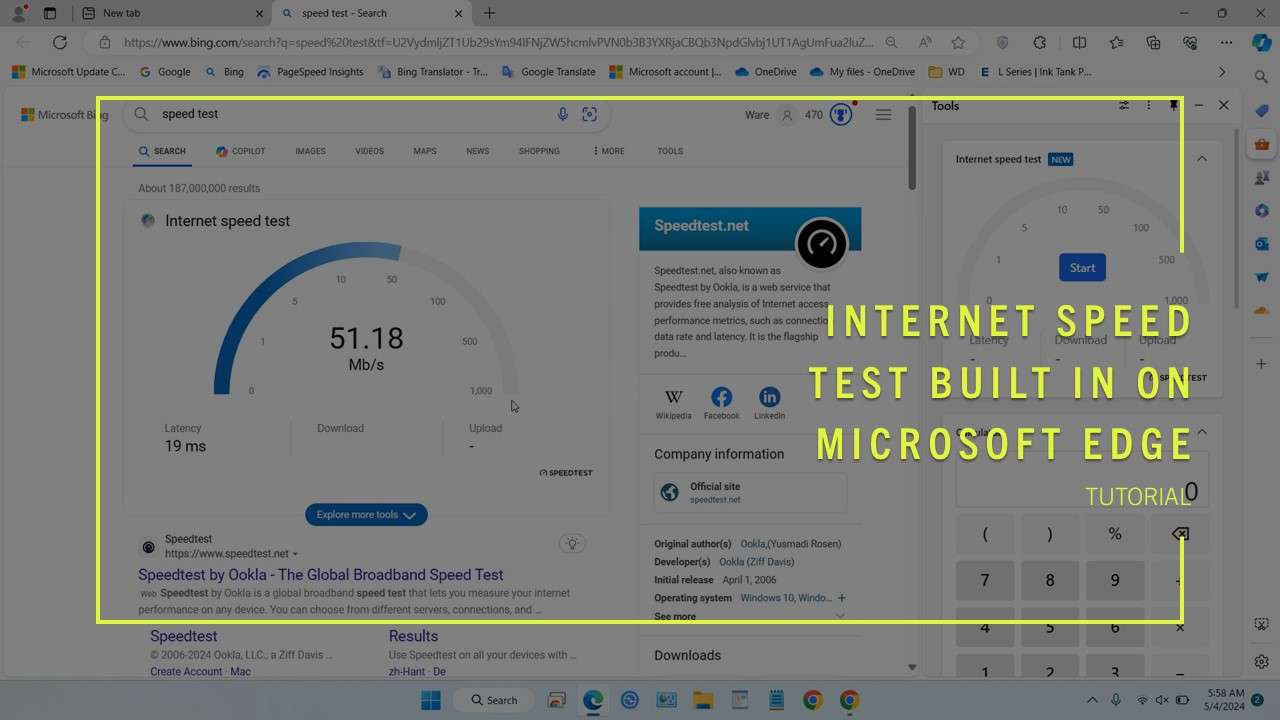The height and width of the screenshot is (720, 1280).
Task: Pin the Tools panel with the pin icon
Action: click(1174, 105)
